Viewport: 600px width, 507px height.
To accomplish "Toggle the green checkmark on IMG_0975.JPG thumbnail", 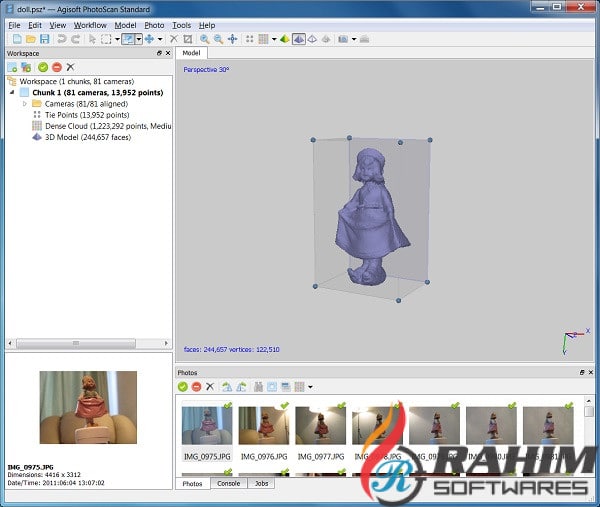I will tap(227, 405).
